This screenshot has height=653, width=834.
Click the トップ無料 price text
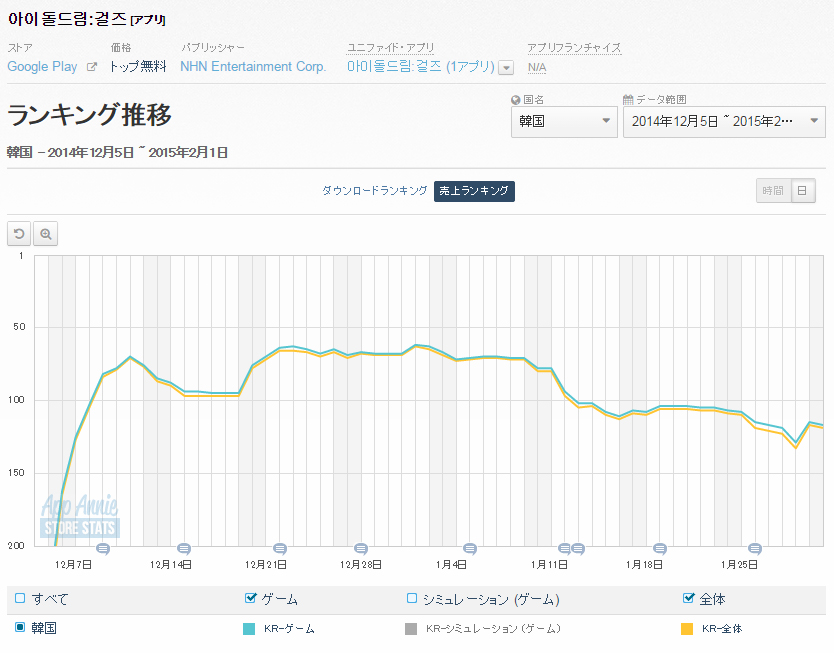(138, 67)
